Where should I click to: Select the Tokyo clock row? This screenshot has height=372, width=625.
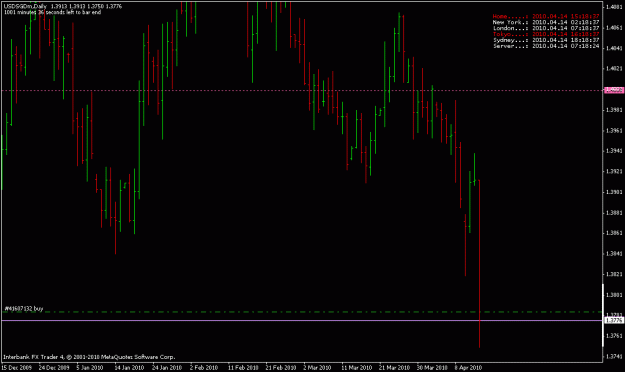546,34
